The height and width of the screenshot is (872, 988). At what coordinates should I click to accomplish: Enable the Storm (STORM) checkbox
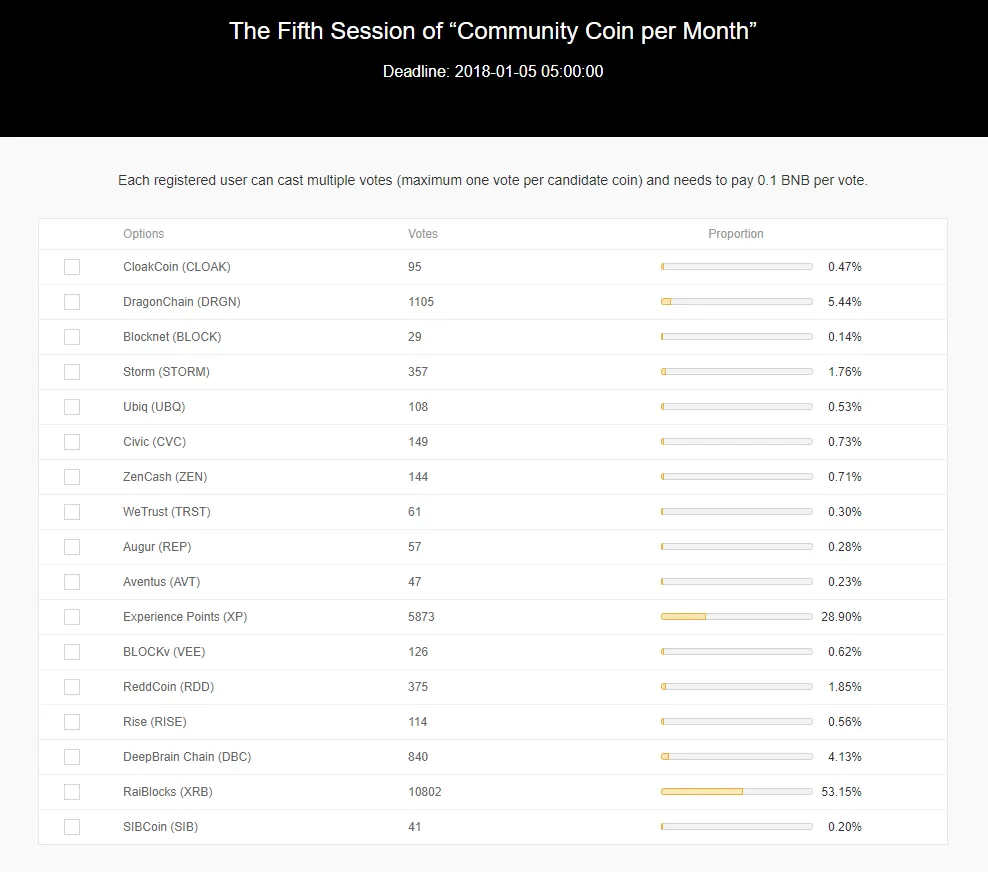pyautogui.click(x=72, y=372)
